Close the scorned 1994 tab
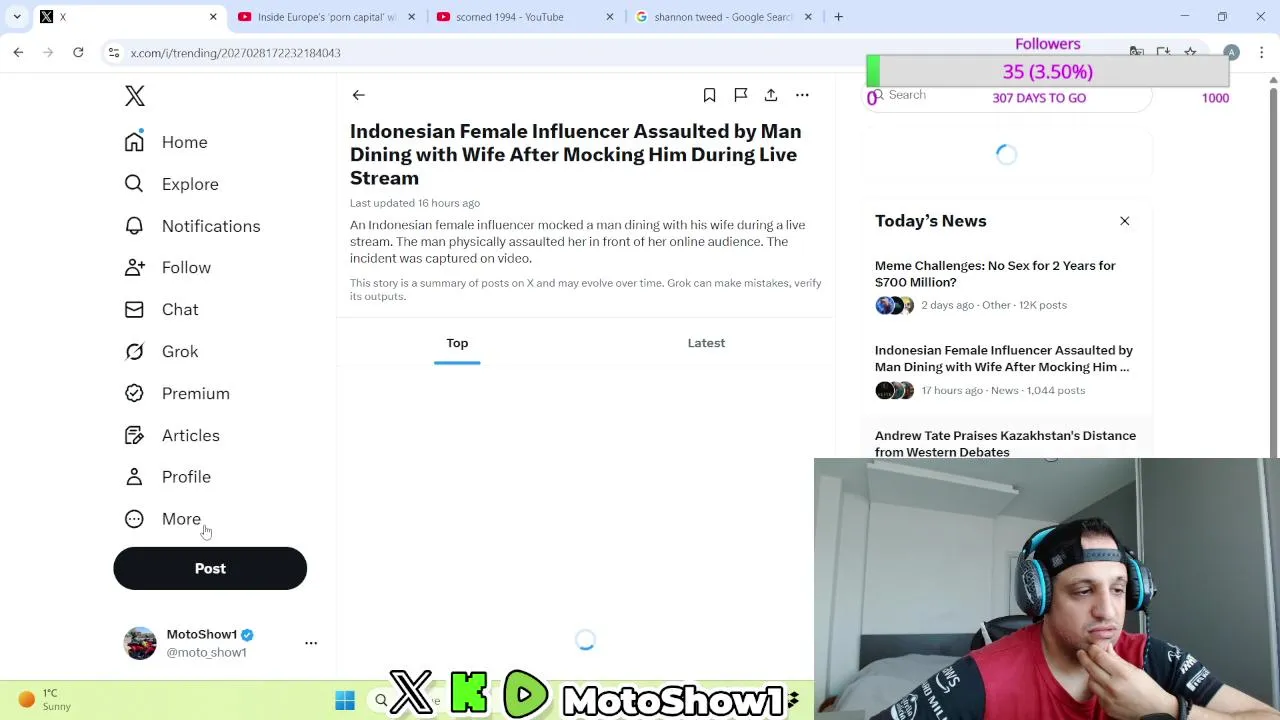This screenshot has width=1280, height=720. (610, 17)
